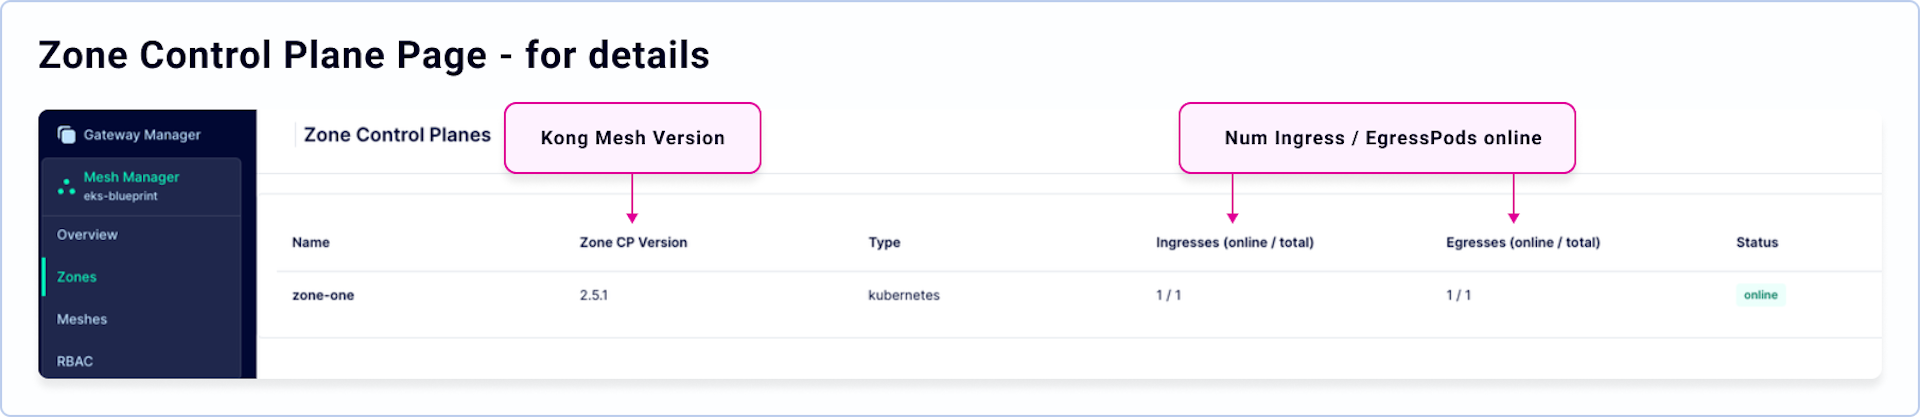
Task: Go to Overview in sidebar
Action: [87, 235]
